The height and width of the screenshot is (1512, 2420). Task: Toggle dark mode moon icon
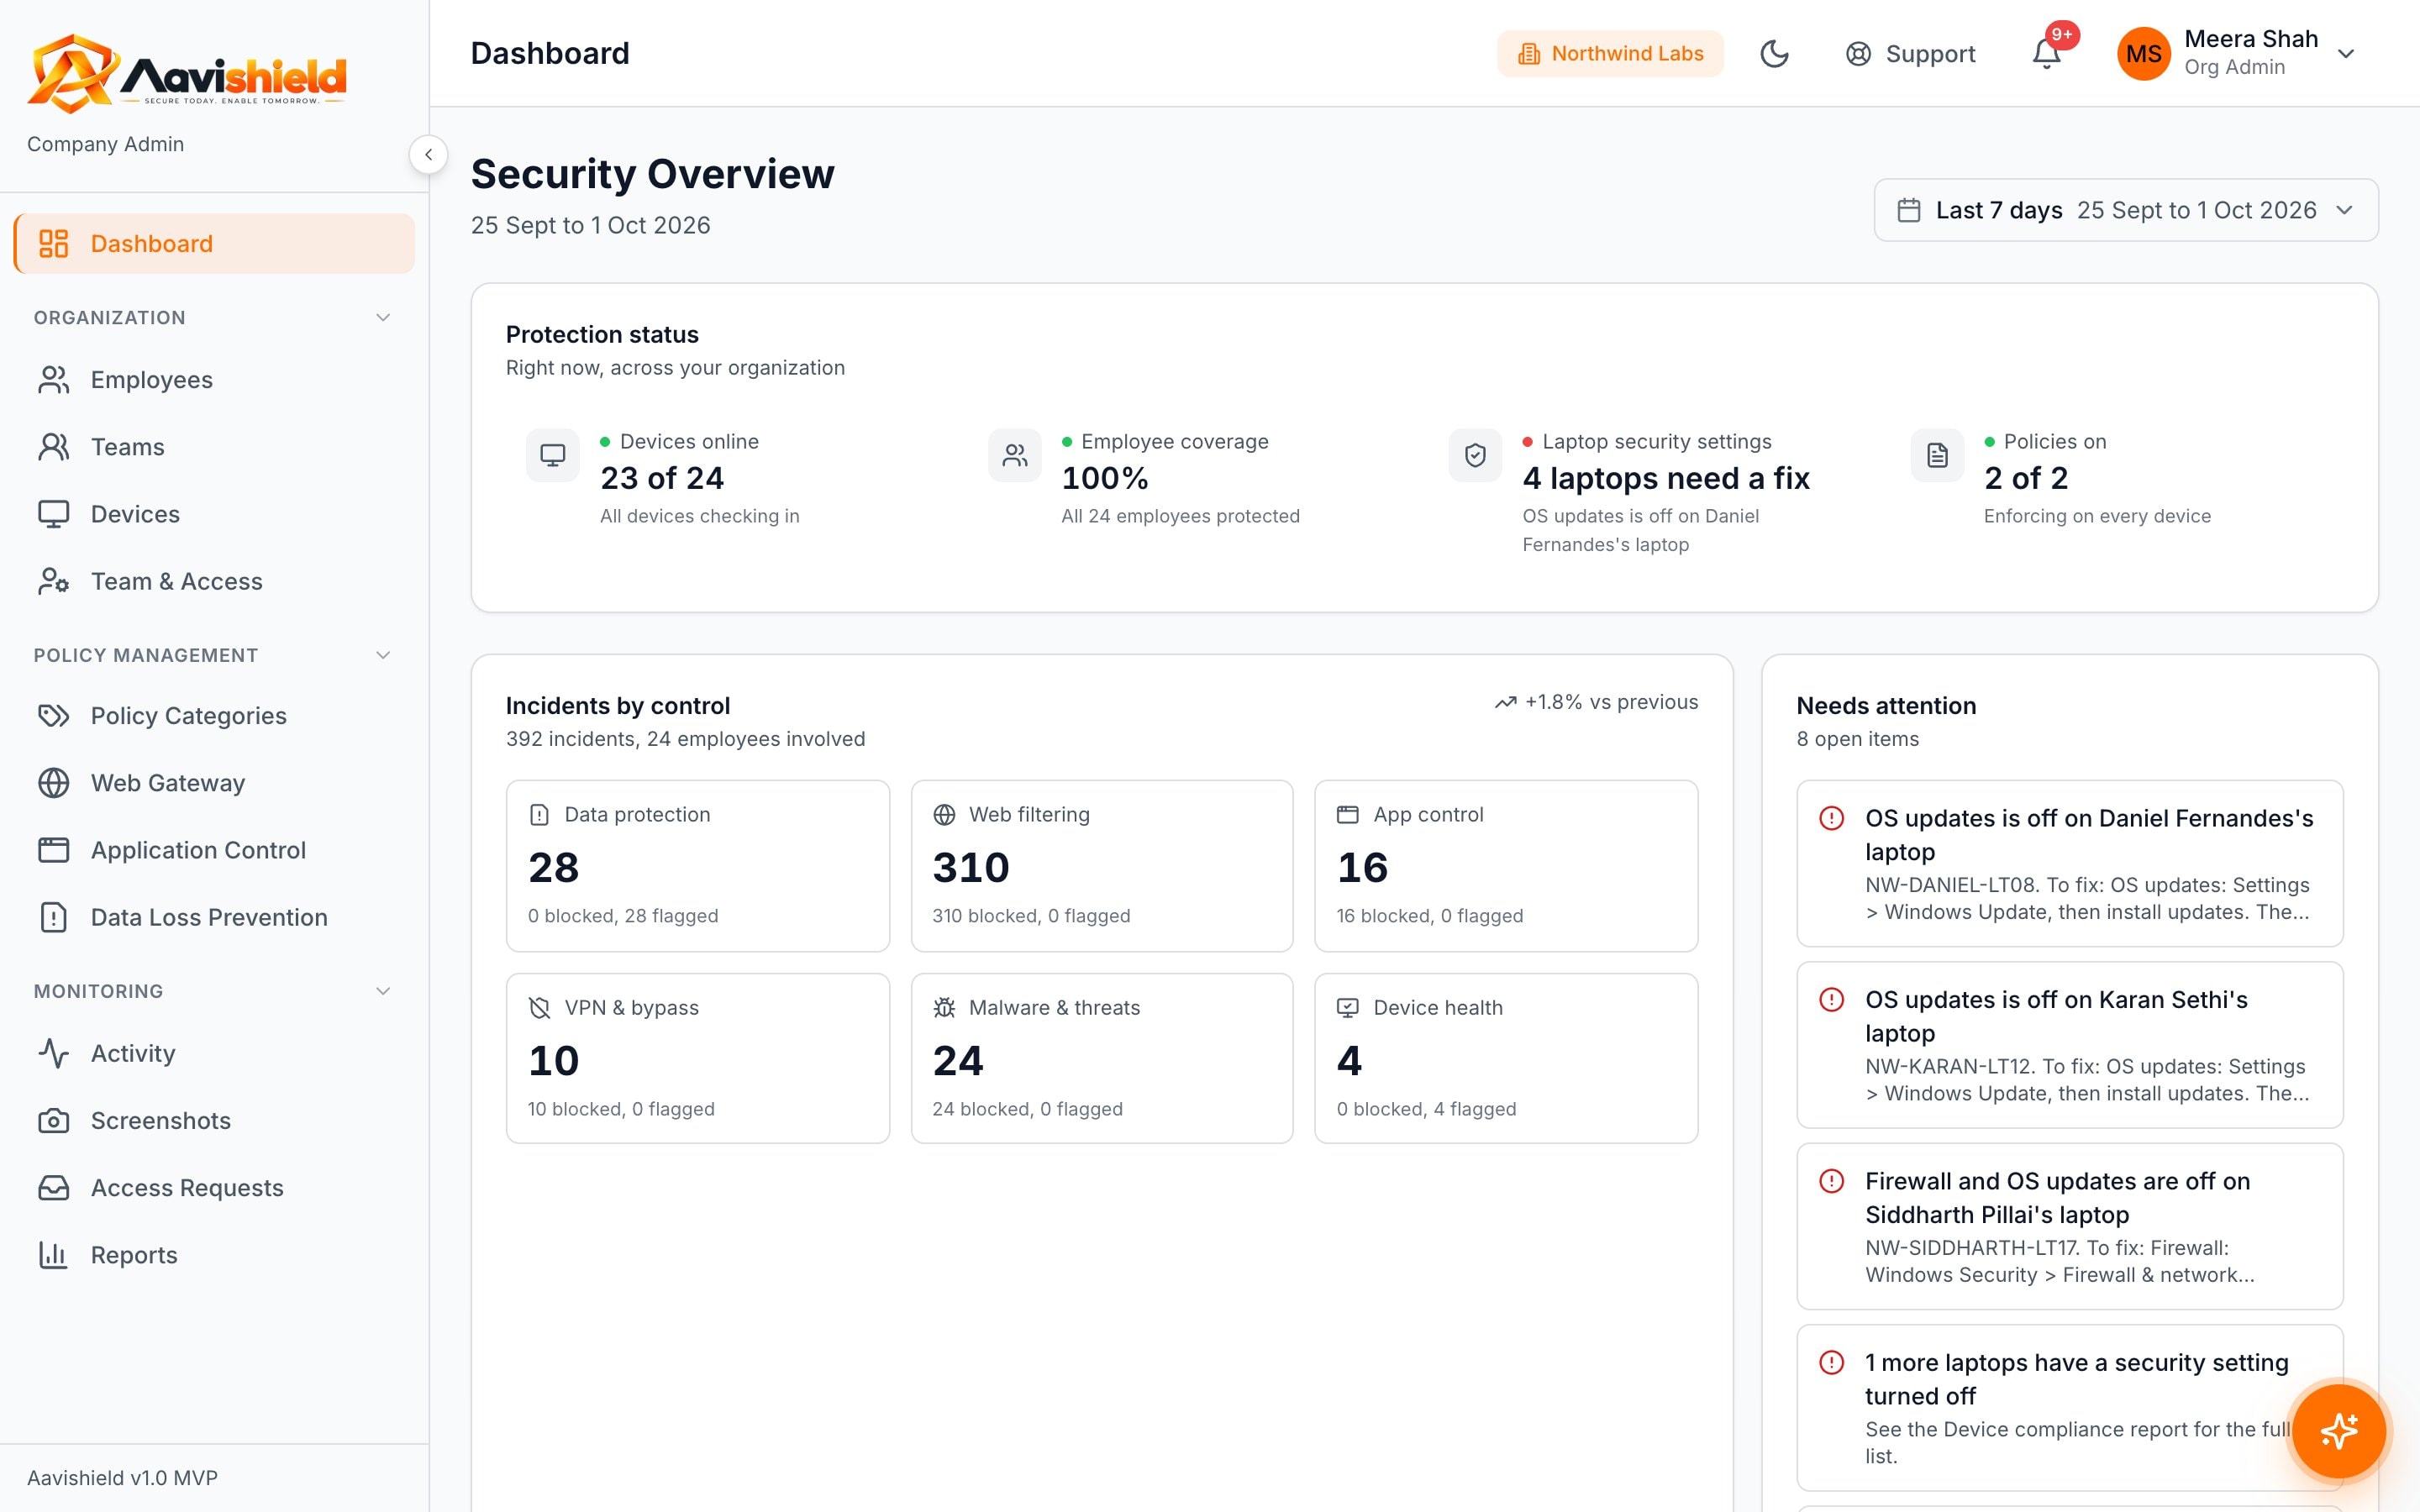click(x=1774, y=54)
